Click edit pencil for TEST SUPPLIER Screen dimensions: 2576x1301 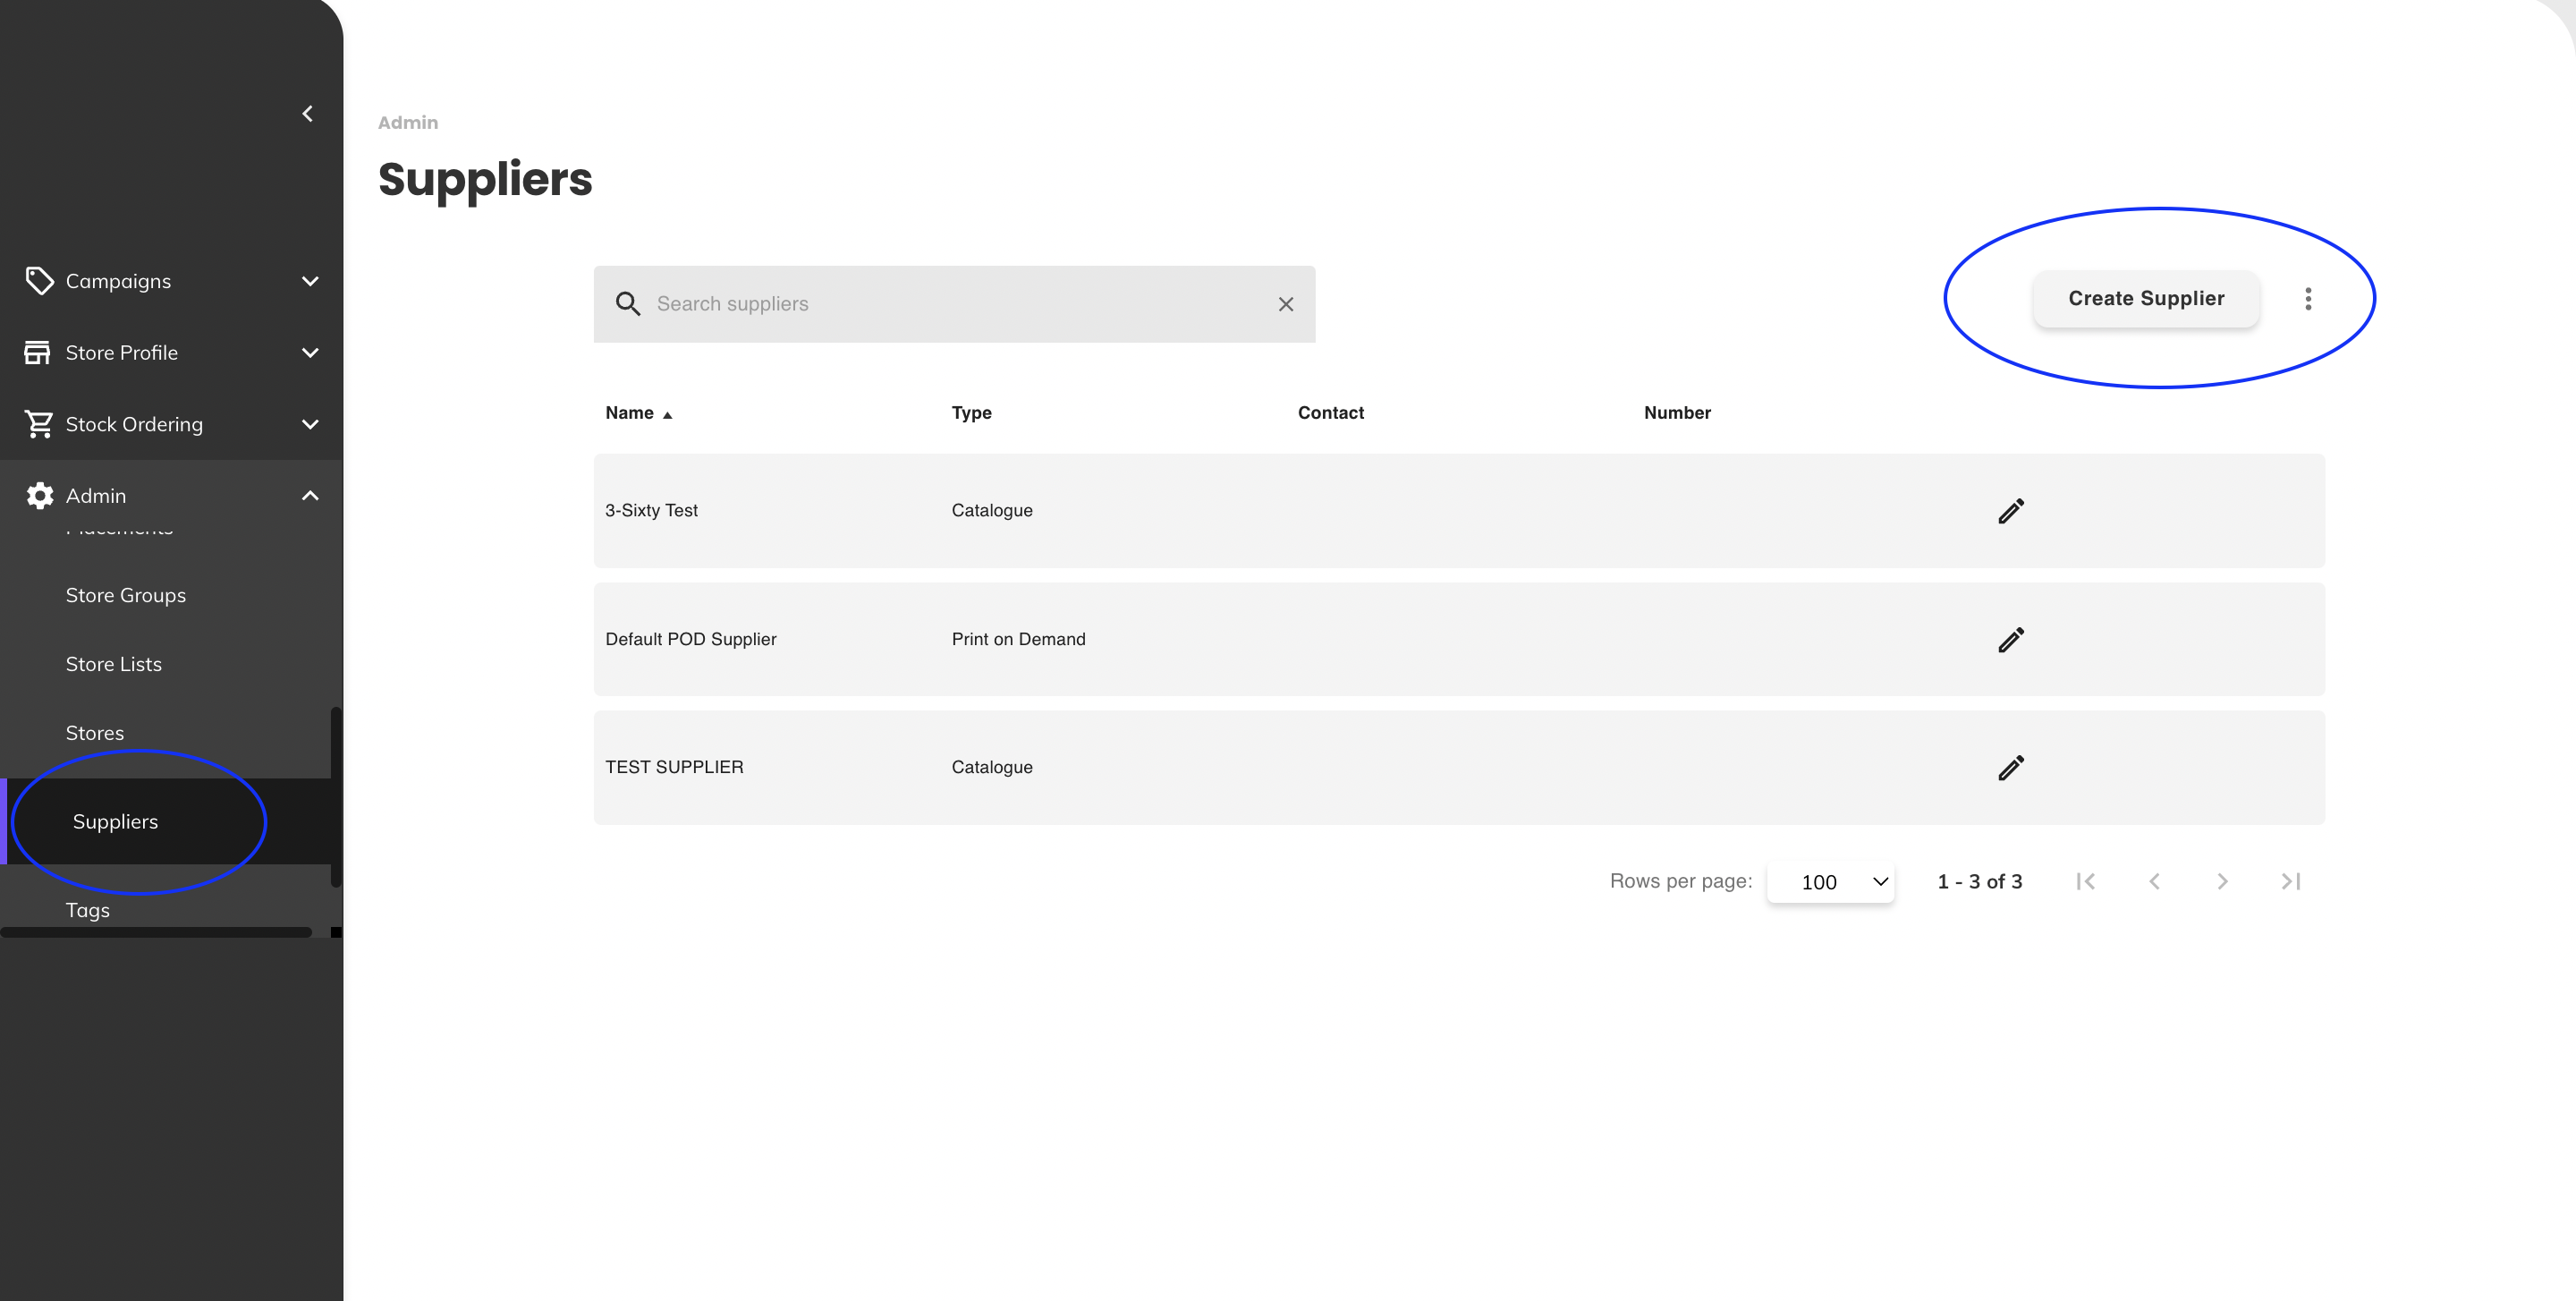(x=2010, y=768)
